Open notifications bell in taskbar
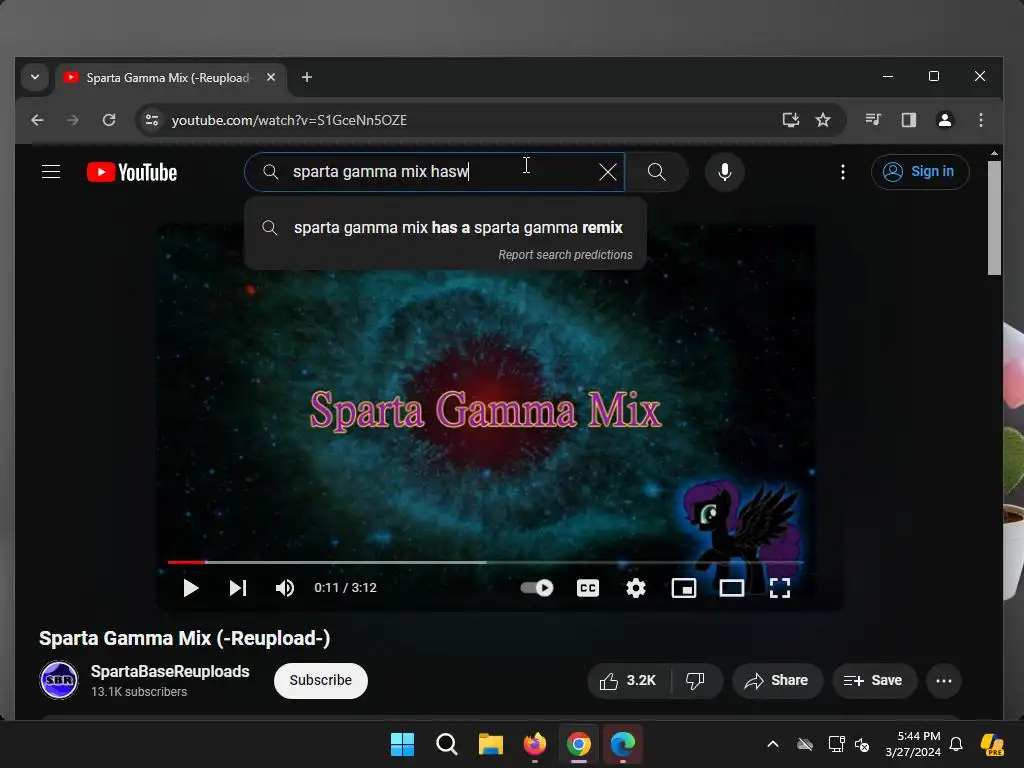 pyautogui.click(x=956, y=744)
